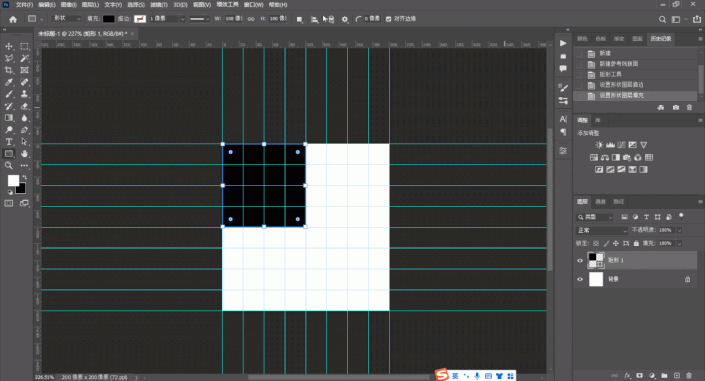Select the Hand tool
This screenshot has height=381, width=705.
(24, 154)
